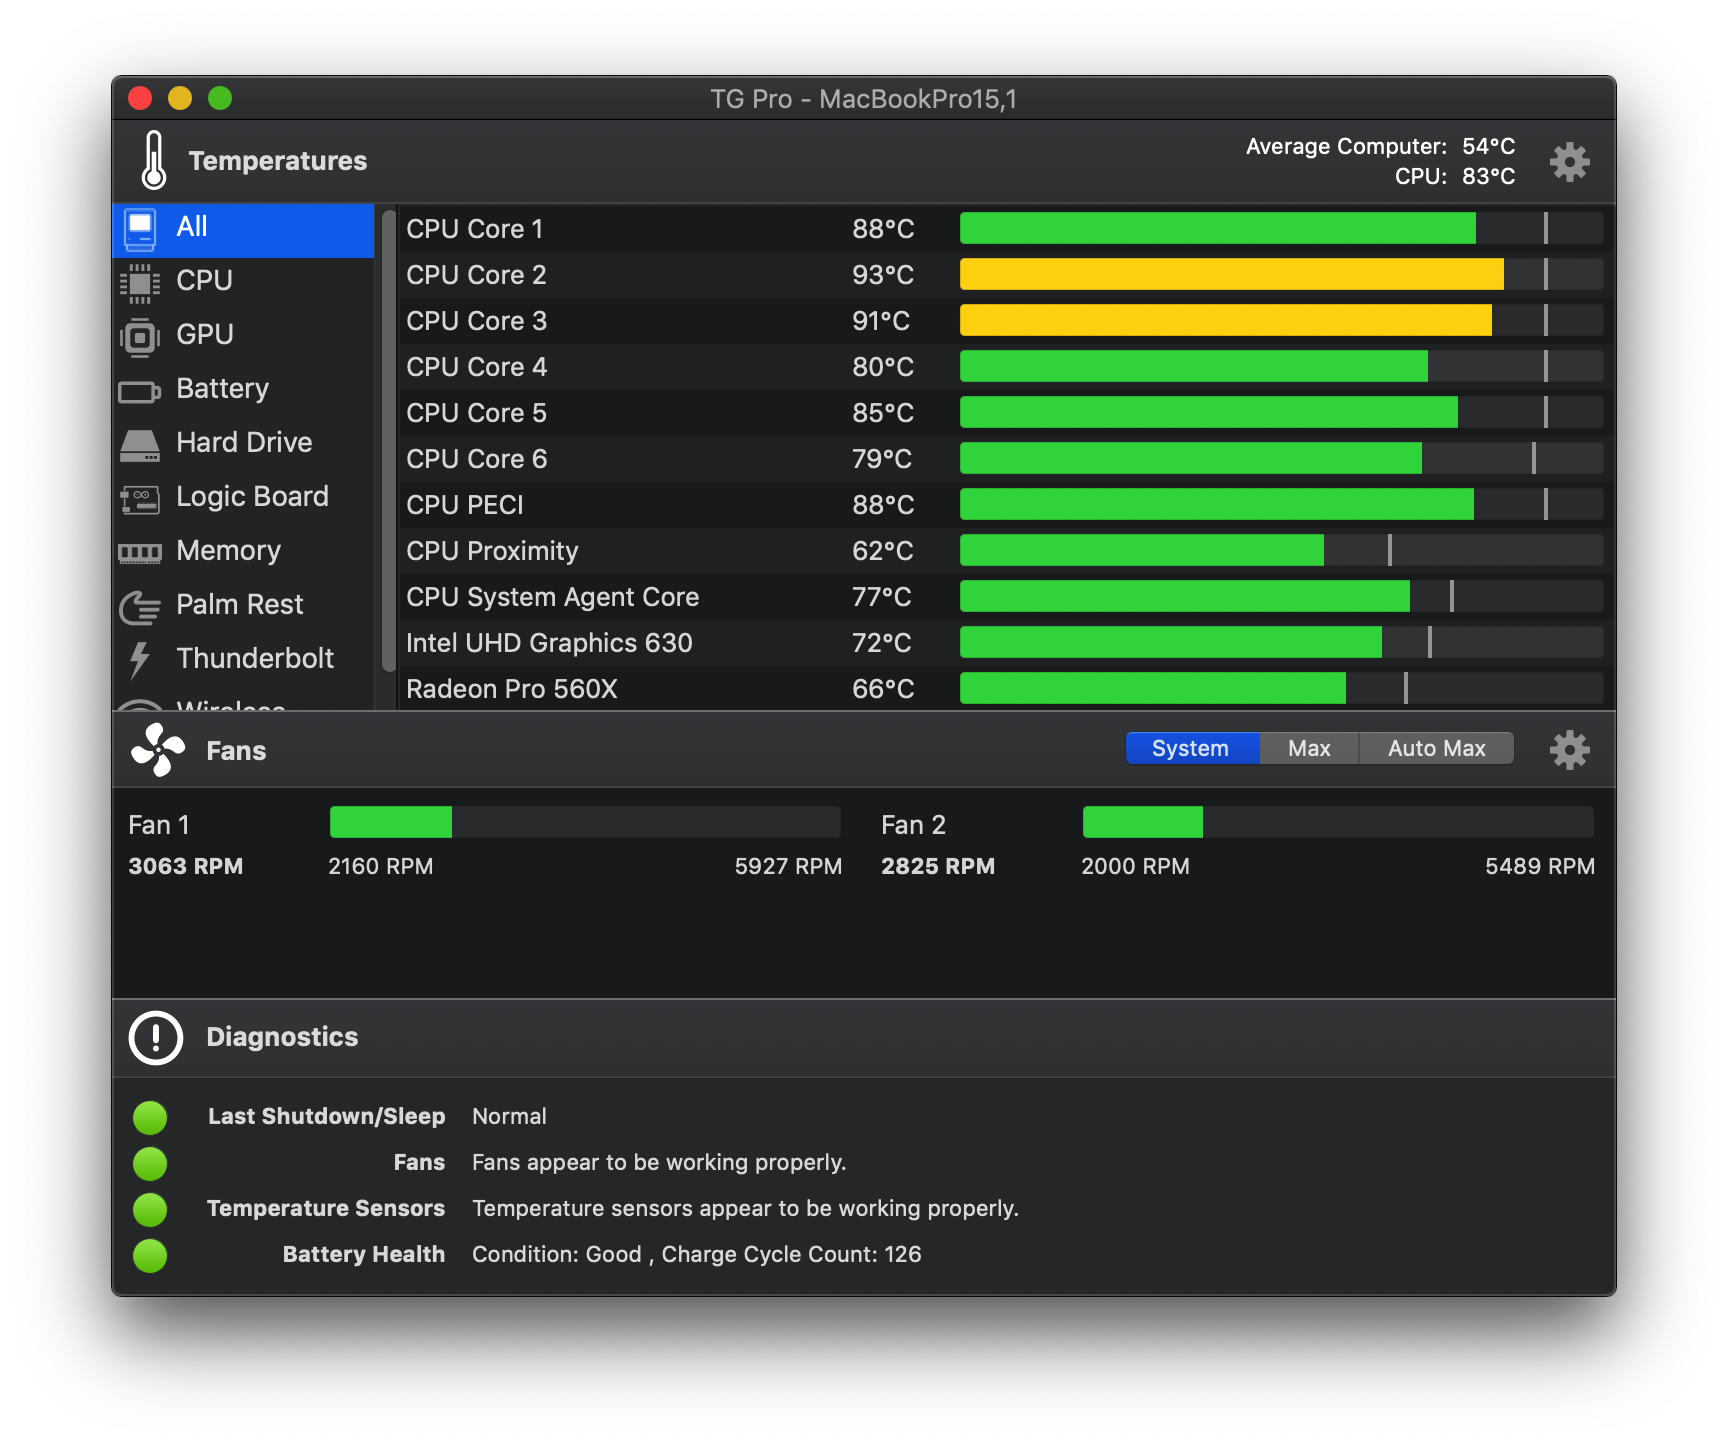The width and height of the screenshot is (1728, 1444).
Task: View Memory temperature readings
Action: click(227, 550)
